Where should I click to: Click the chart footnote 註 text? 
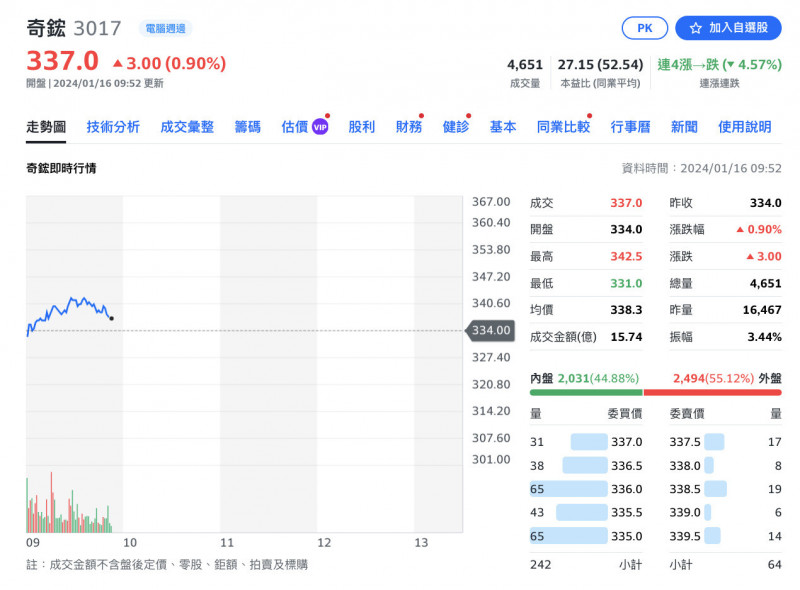coord(167,565)
